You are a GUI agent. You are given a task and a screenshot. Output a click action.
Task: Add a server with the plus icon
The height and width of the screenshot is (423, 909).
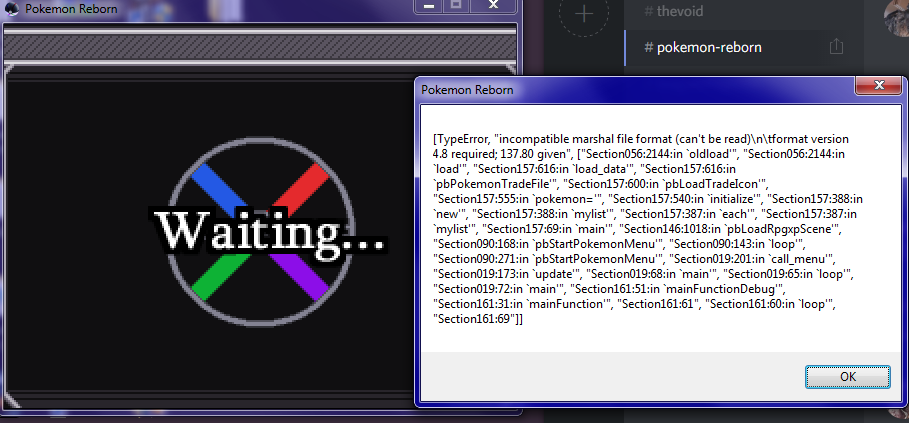[584, 14]
